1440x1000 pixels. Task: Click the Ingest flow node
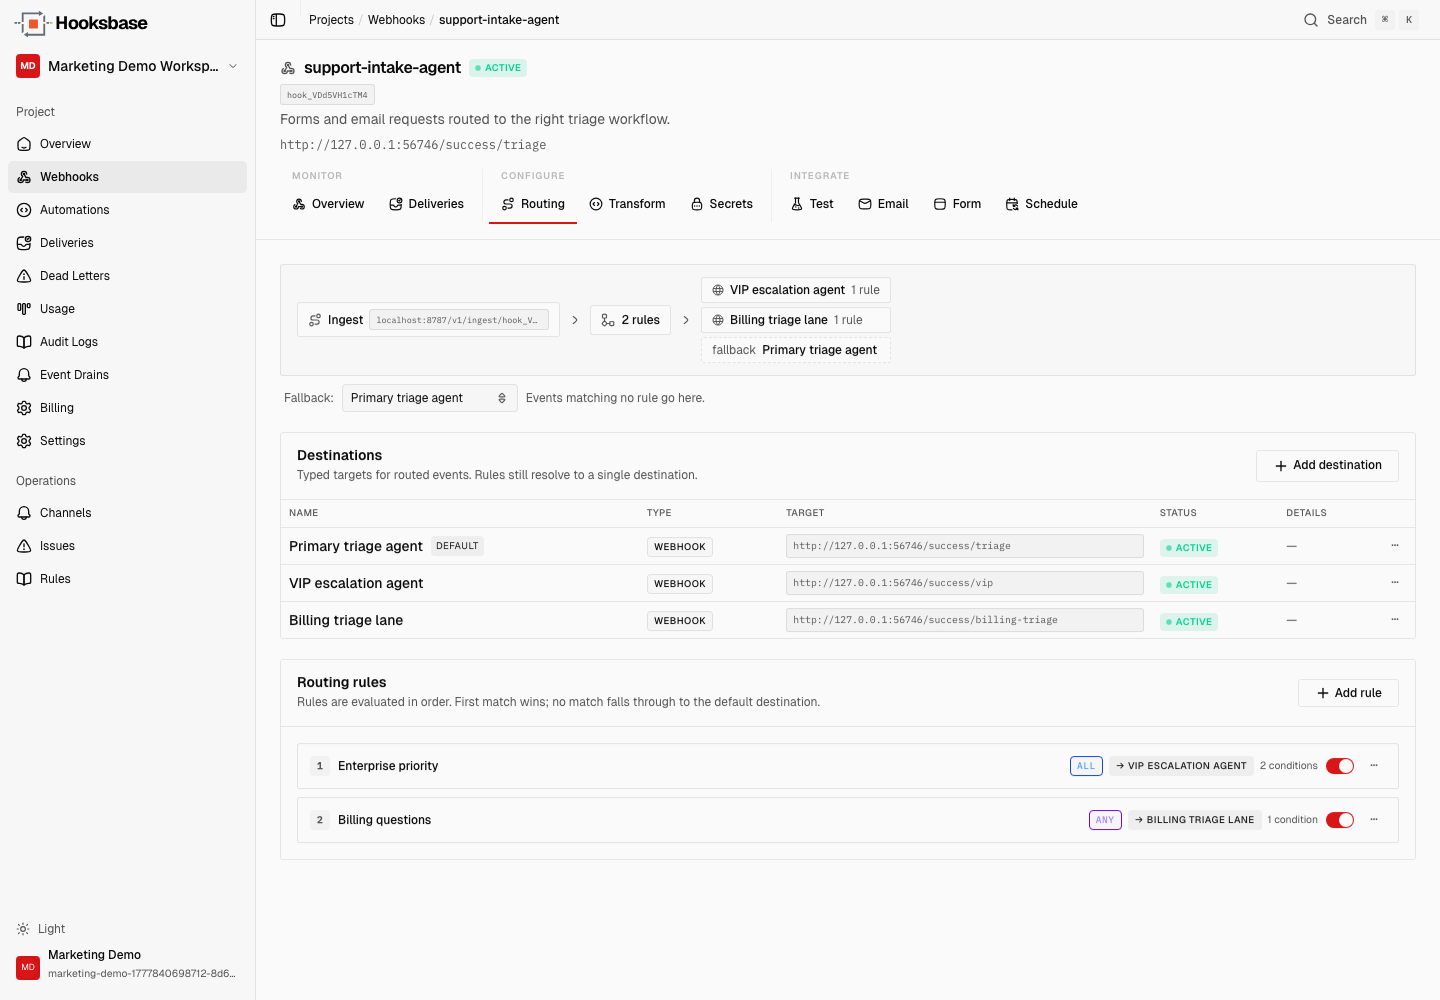click(x=428, y=320)
